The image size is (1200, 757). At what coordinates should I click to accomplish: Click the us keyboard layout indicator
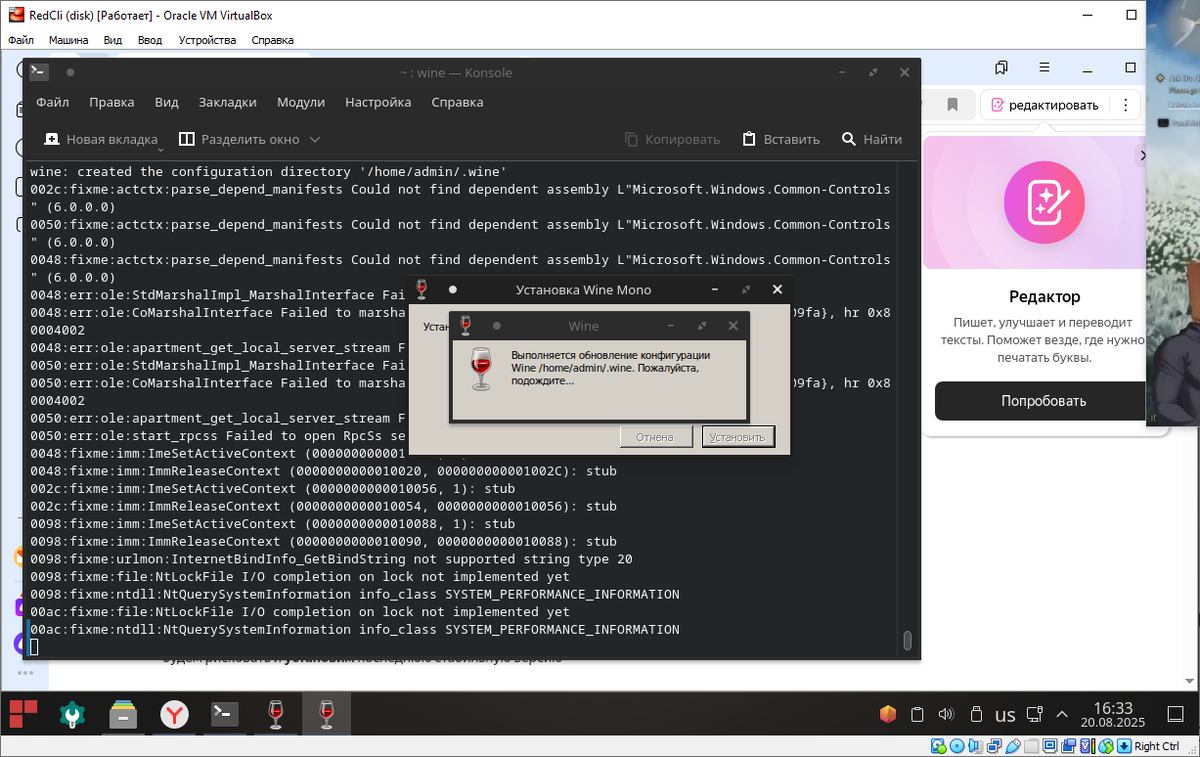[1005, 715]
